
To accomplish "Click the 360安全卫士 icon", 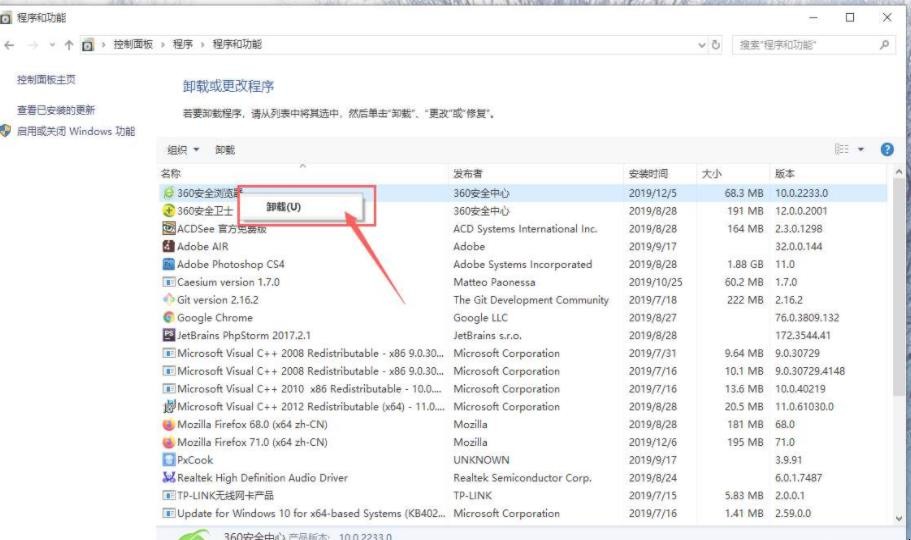I will (168, 210).
